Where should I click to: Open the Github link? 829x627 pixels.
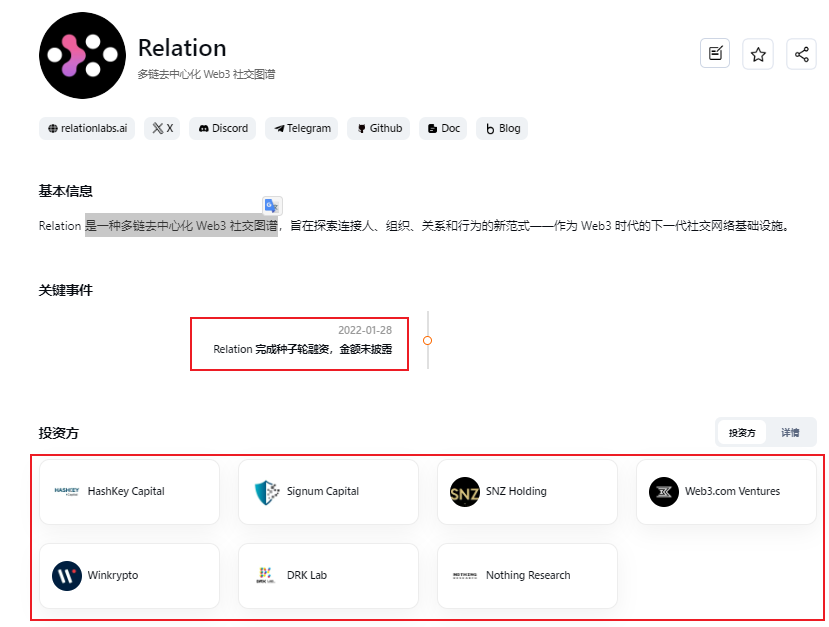379,128
